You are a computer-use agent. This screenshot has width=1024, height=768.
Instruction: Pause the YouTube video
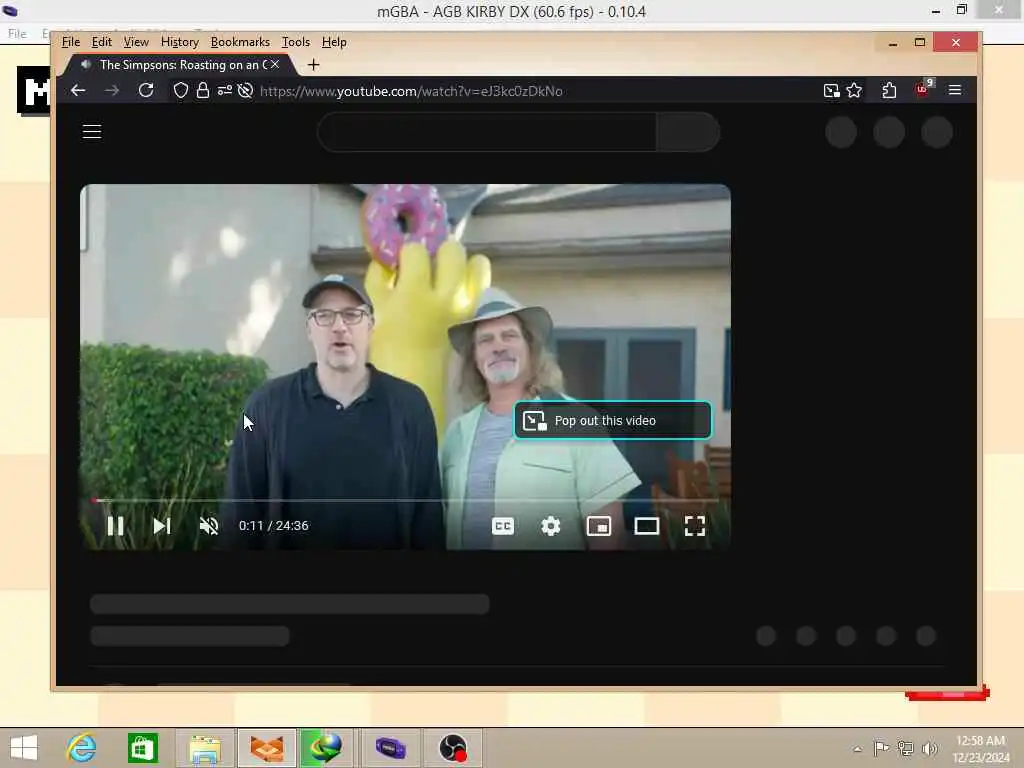pos(116,526)
